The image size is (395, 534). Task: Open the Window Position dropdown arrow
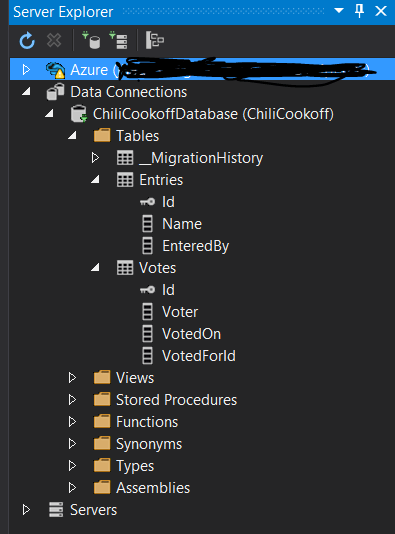(x=339, y=11)
